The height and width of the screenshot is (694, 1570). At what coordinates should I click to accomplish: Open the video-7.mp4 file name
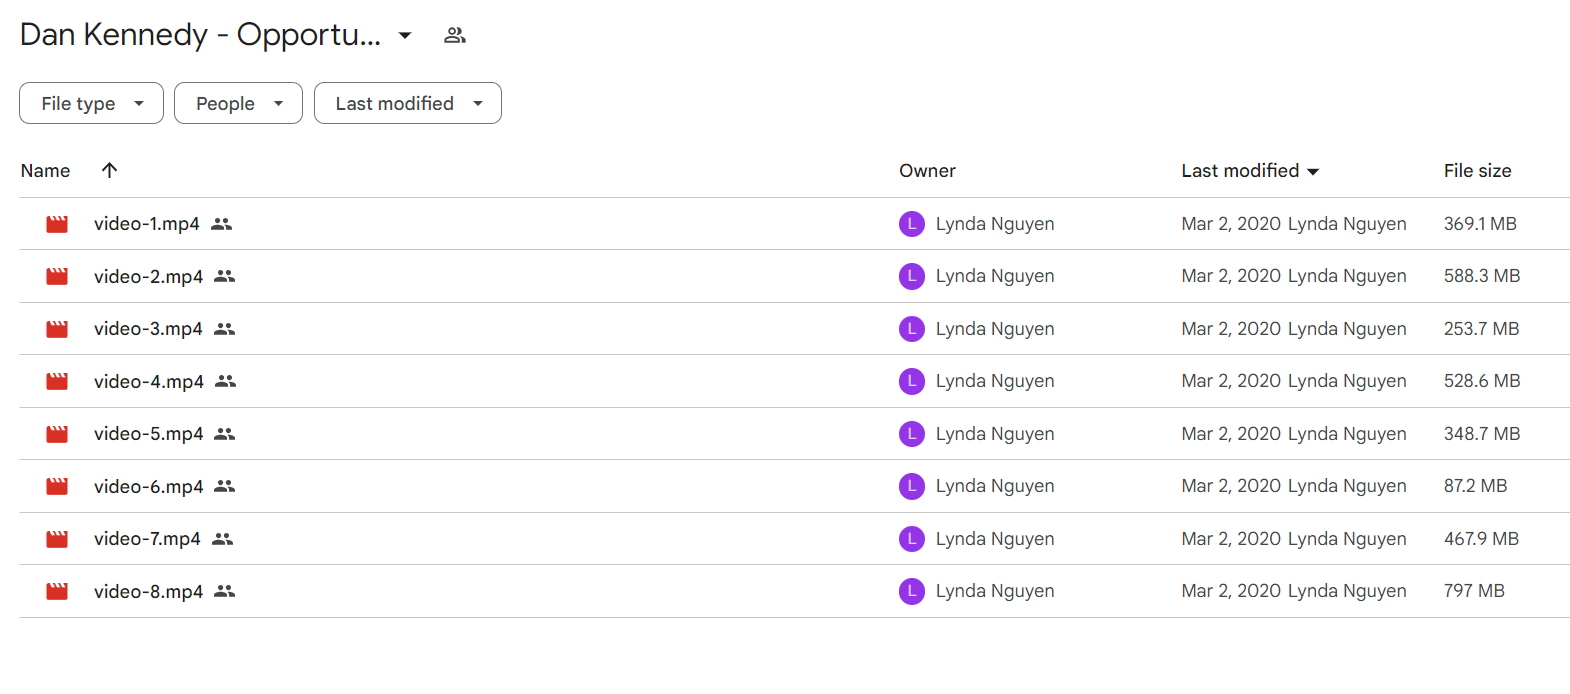[x=147, y=539]
